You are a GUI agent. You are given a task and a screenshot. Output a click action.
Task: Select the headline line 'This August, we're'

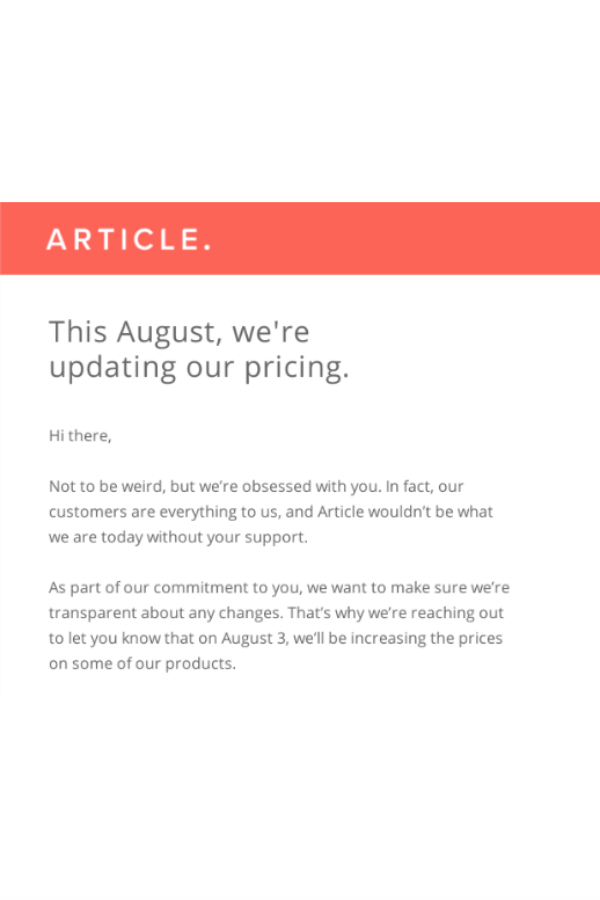coord(179,332)
